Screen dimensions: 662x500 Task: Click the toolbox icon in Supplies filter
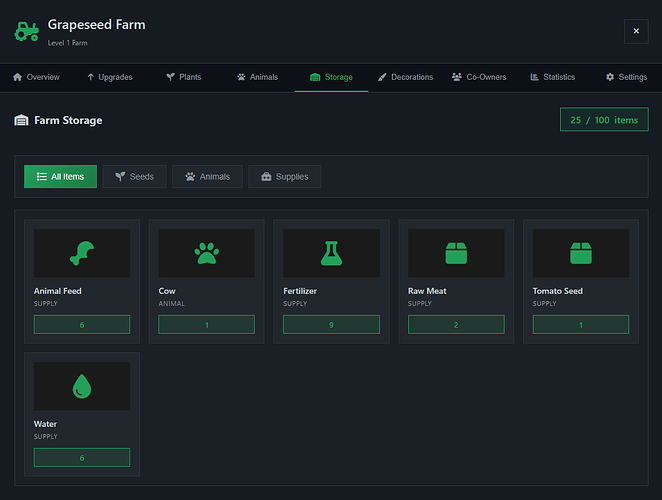(266, 177)
